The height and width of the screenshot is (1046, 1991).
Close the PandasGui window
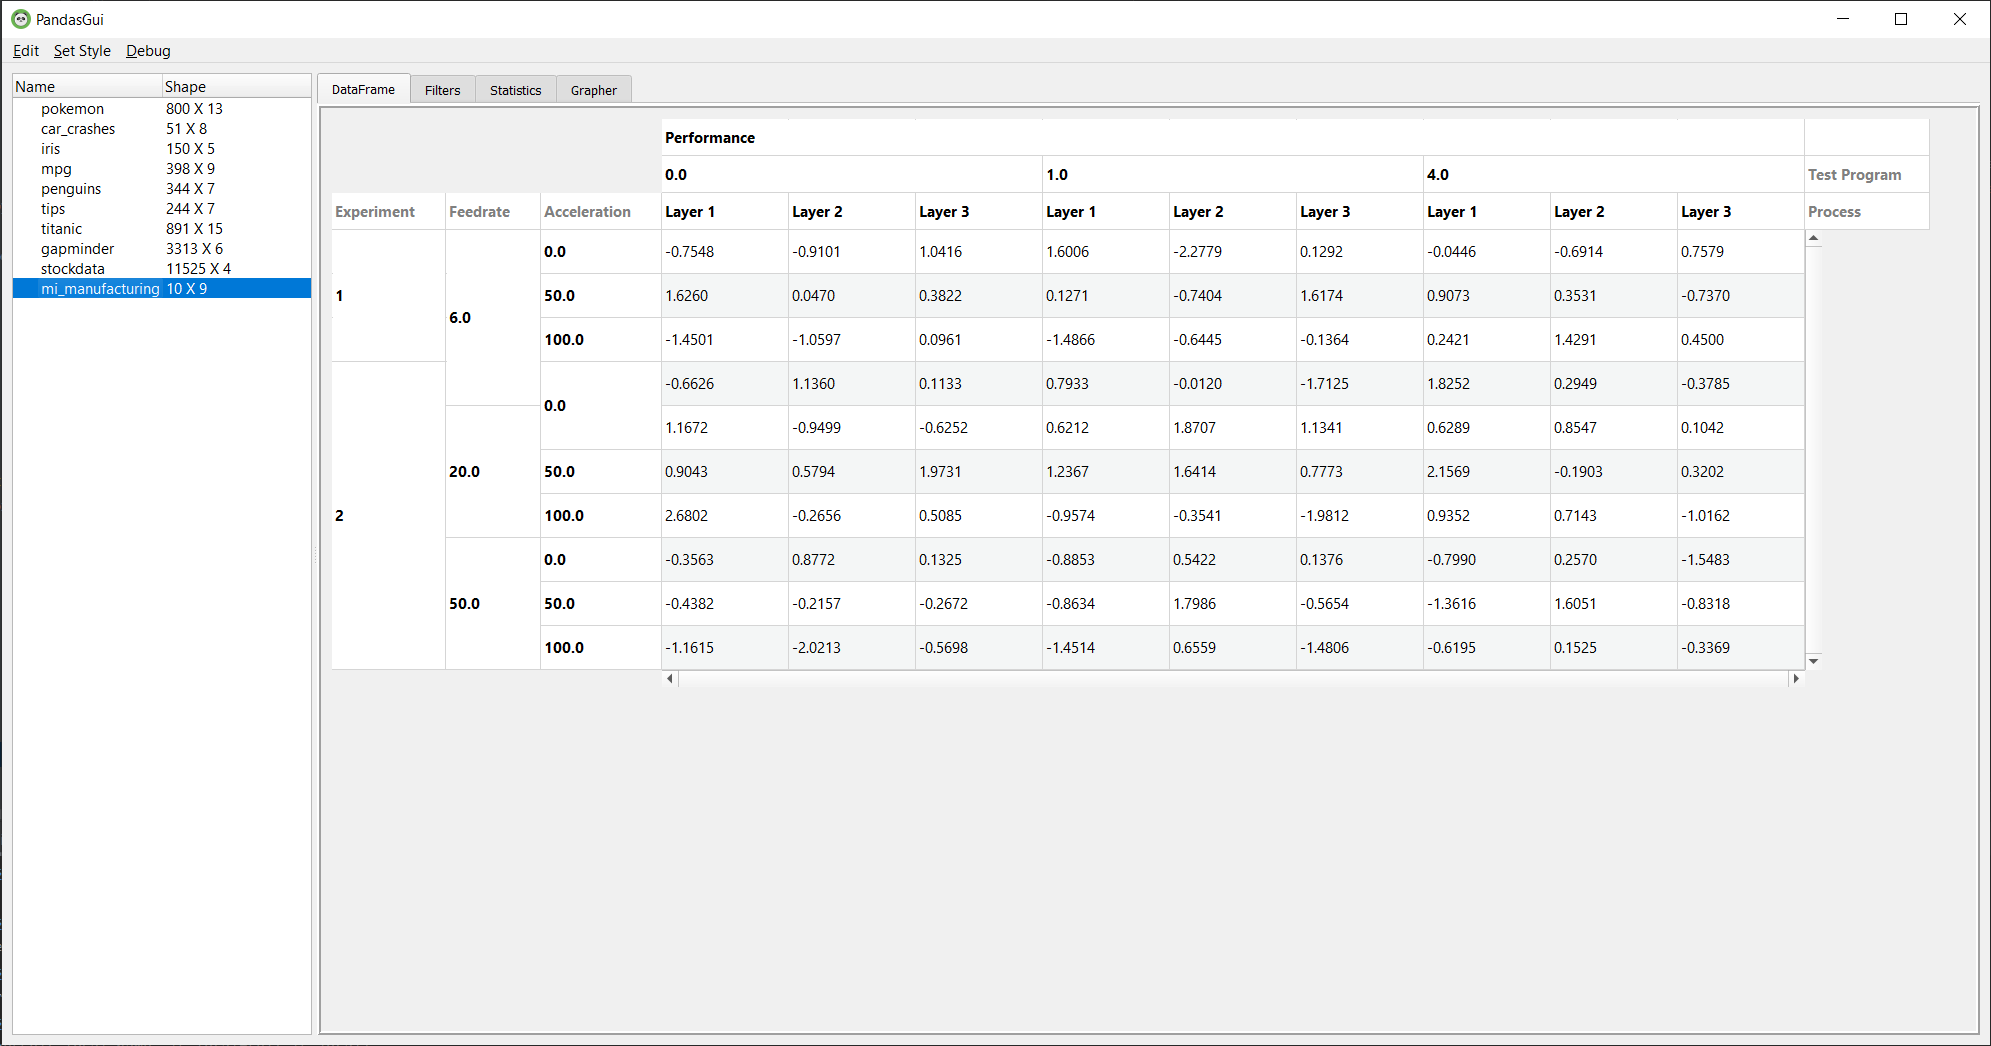pyautogui.click(x=1960, y=19)
